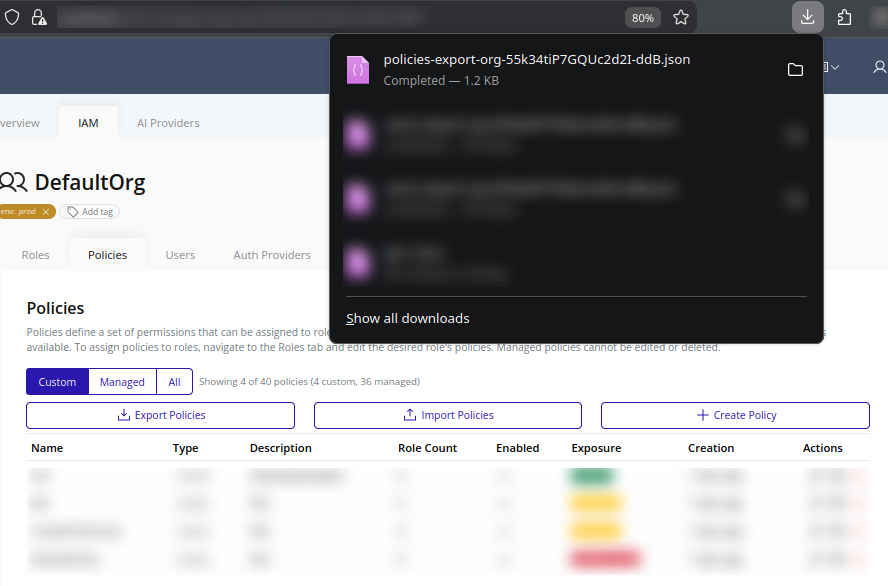888x586 pixels.
Task: Open the browser extensions puzzle icon
Action: [844, 17]
